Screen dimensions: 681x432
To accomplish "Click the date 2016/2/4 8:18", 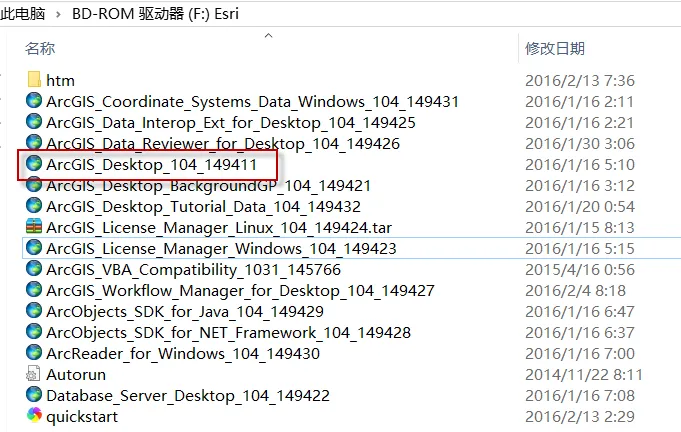I will (575, 290).
